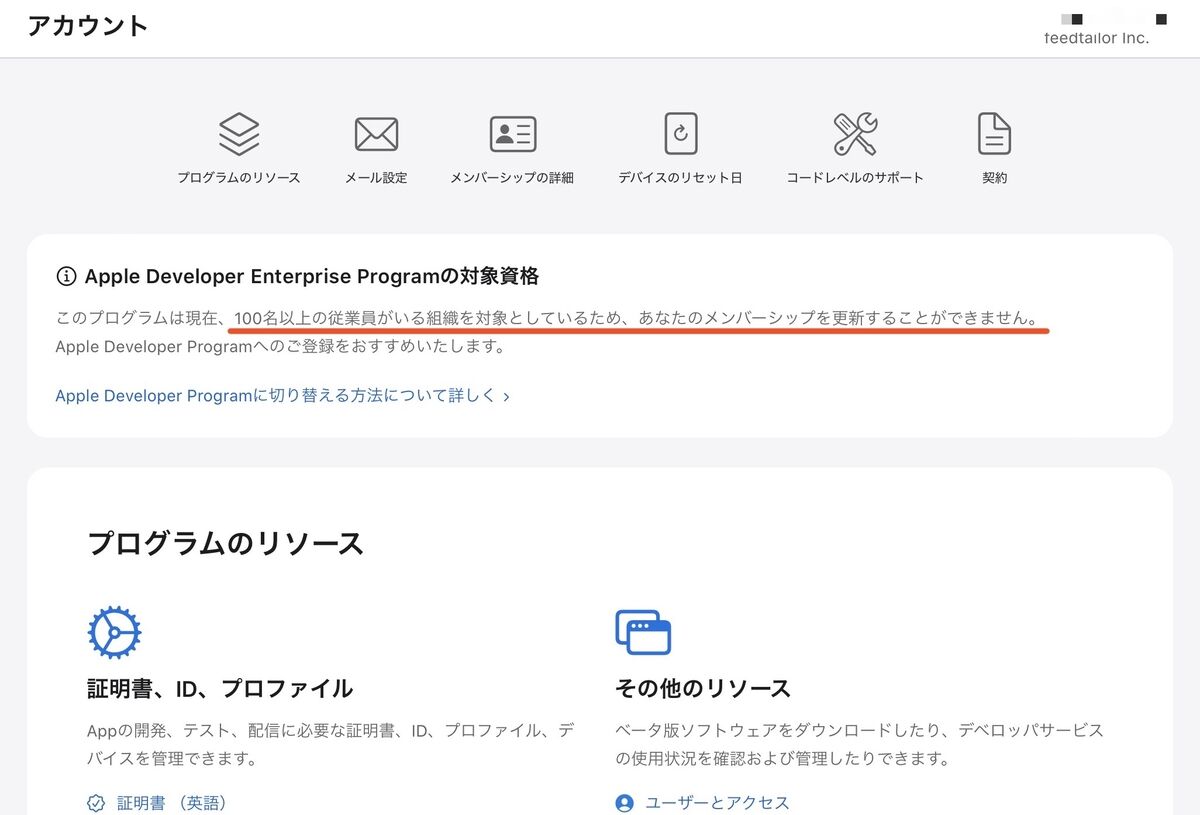
Task: Click the contract document icon
Action: point(994,134)
